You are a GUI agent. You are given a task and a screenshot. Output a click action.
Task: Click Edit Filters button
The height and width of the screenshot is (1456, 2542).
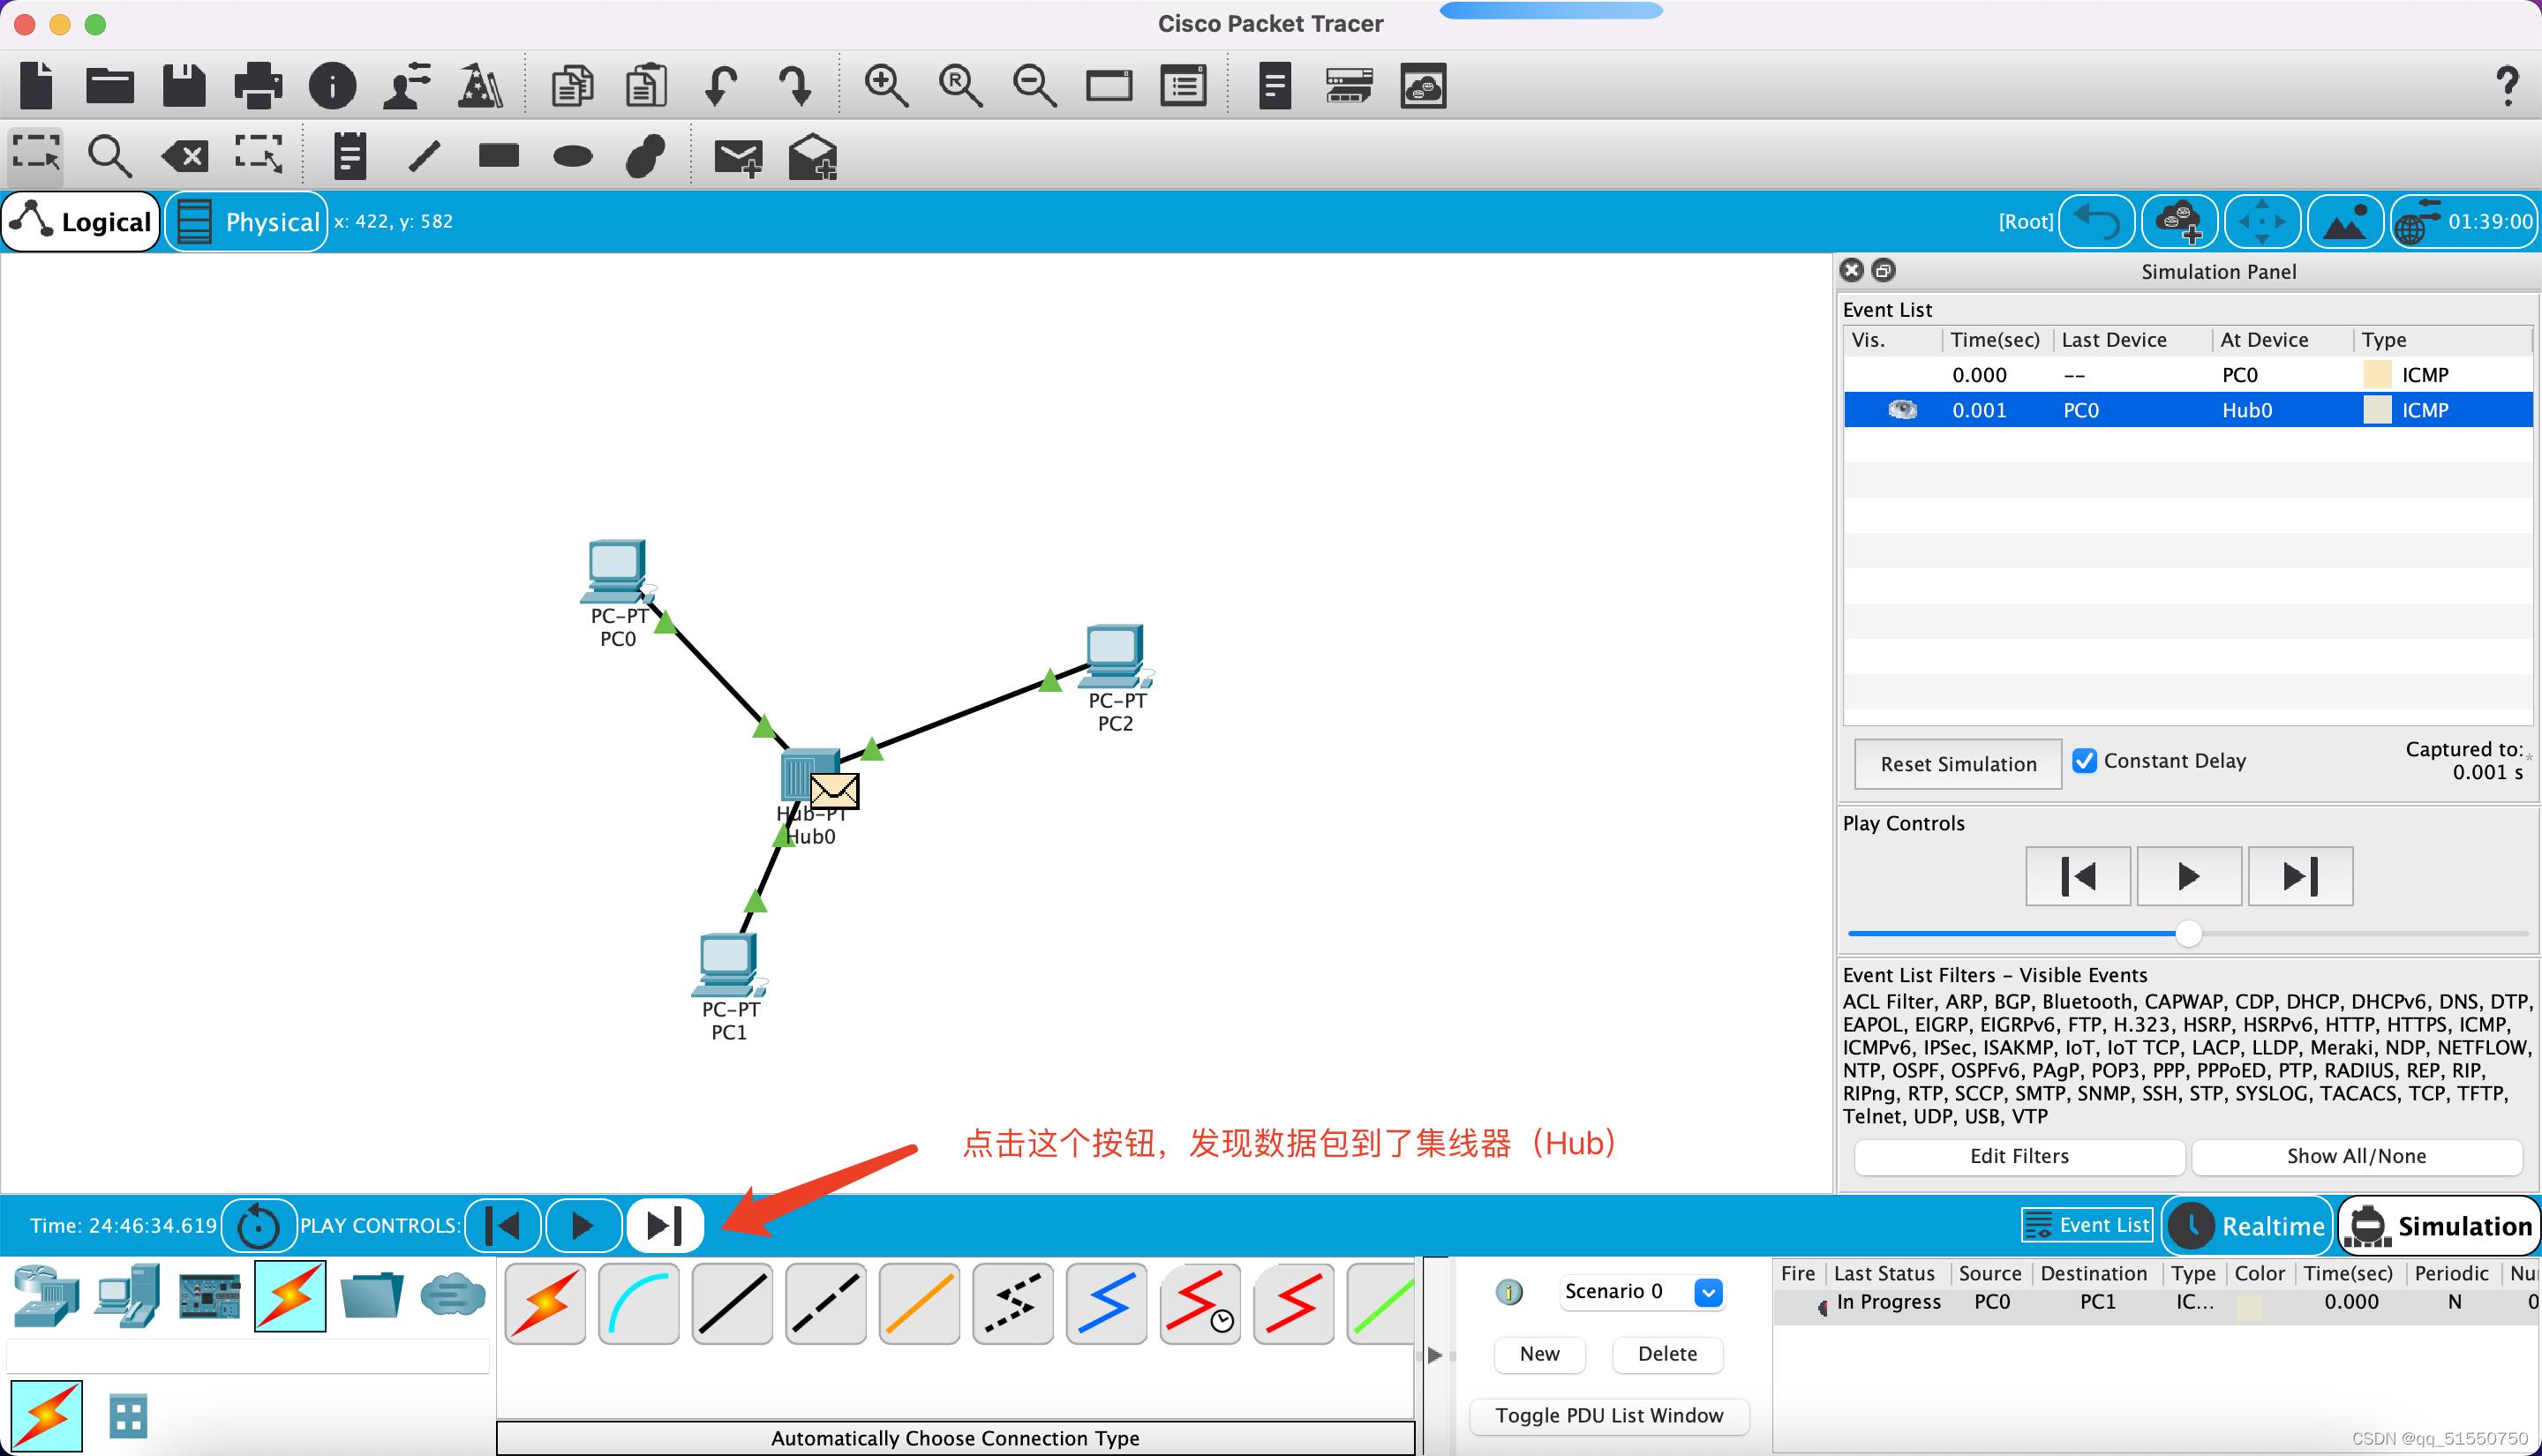(2019, 1156)
